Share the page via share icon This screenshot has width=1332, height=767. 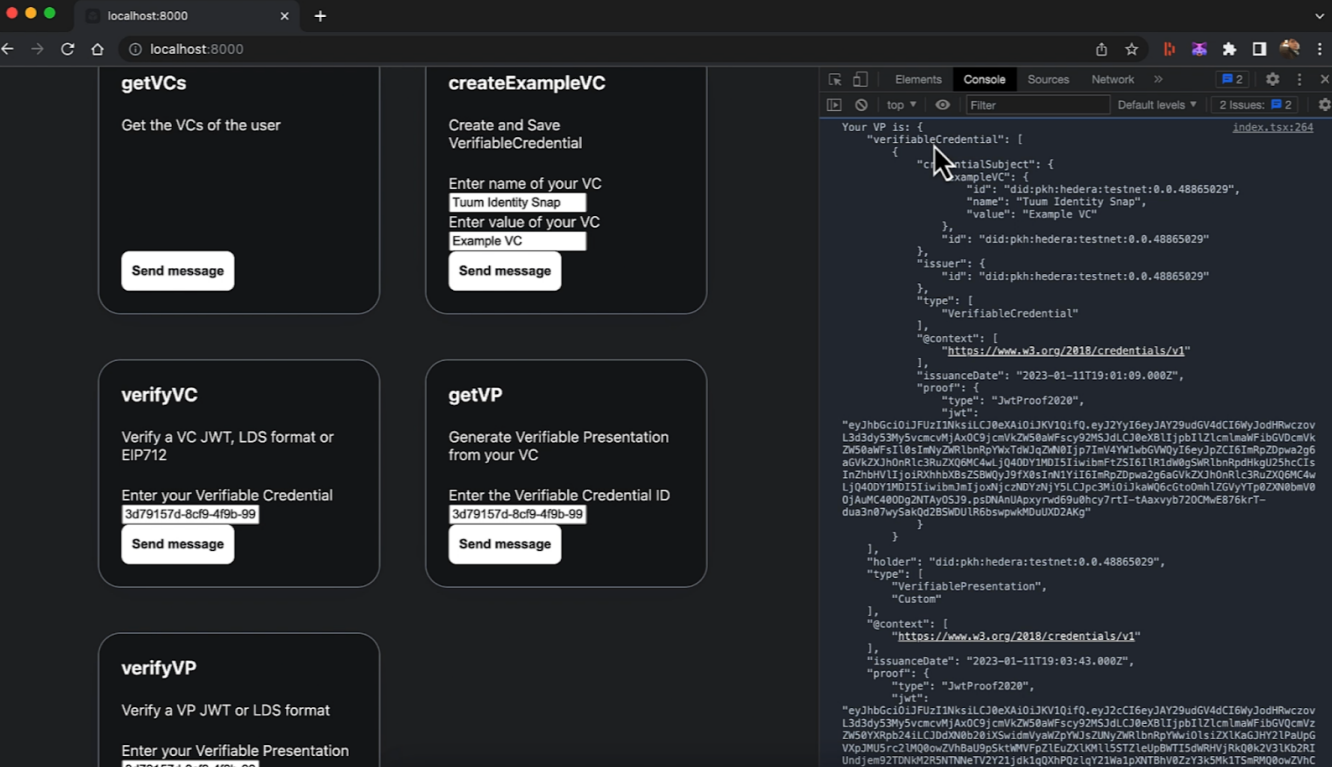[1101, 49]
